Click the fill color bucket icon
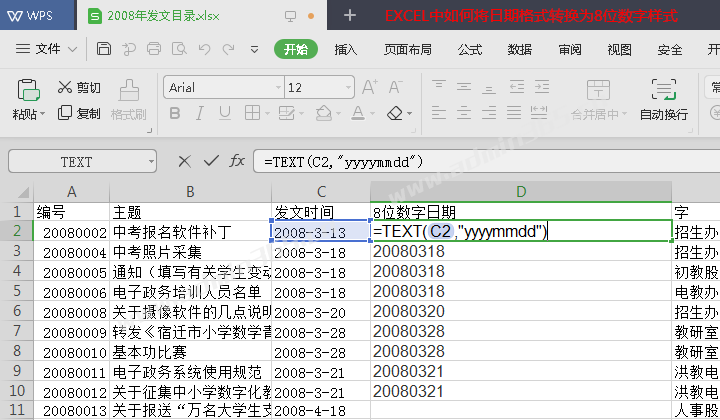This screenshot has width=720, height=420. 324,113
